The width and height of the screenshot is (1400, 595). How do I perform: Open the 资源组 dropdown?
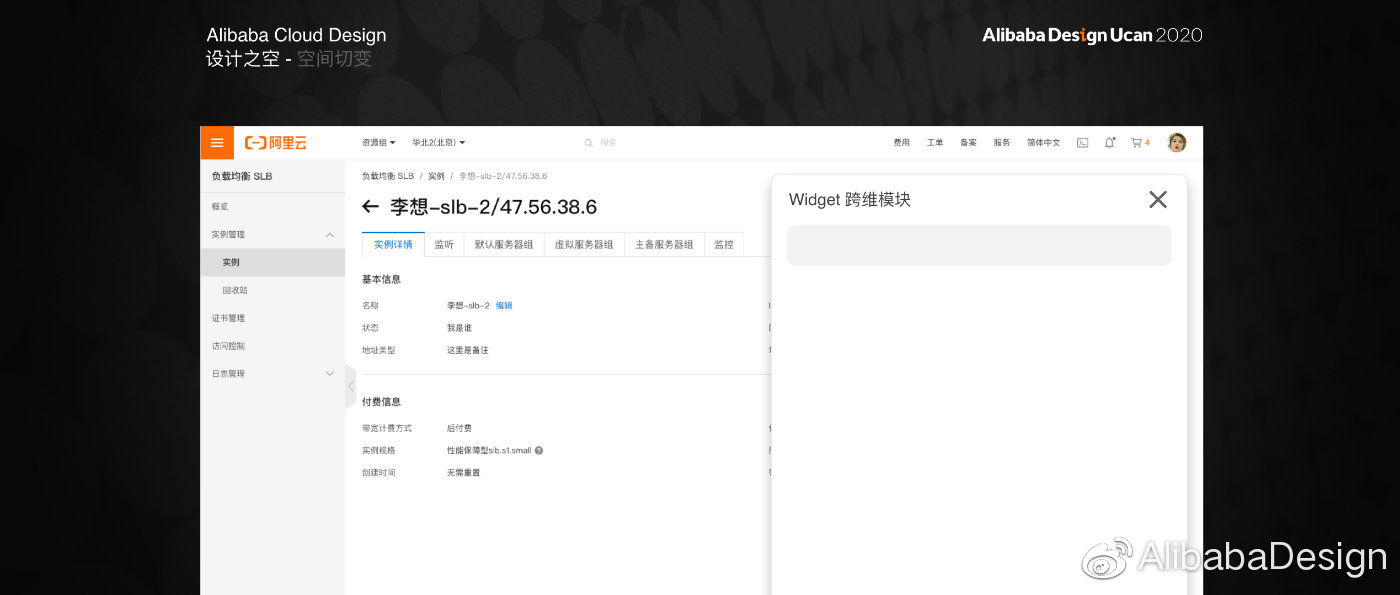pyautogui.click(x=378, y=143)
